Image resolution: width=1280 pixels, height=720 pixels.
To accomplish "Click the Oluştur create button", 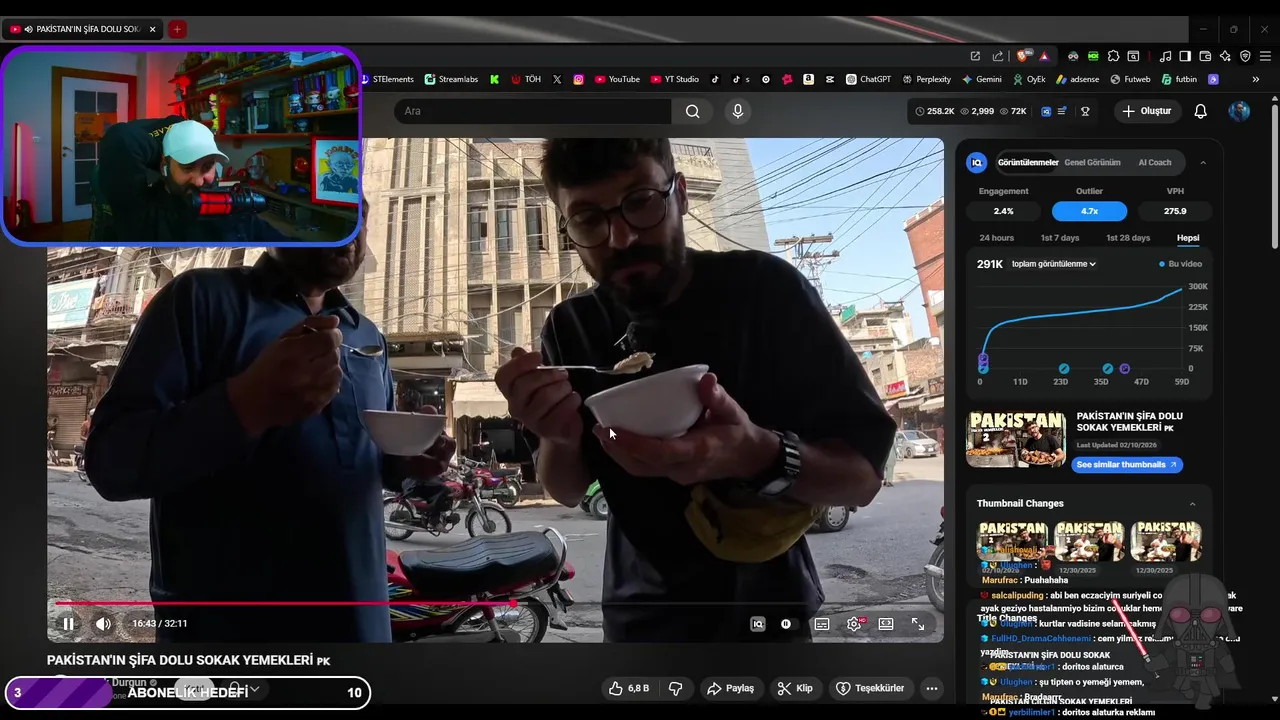I will tap(1146, 111).
